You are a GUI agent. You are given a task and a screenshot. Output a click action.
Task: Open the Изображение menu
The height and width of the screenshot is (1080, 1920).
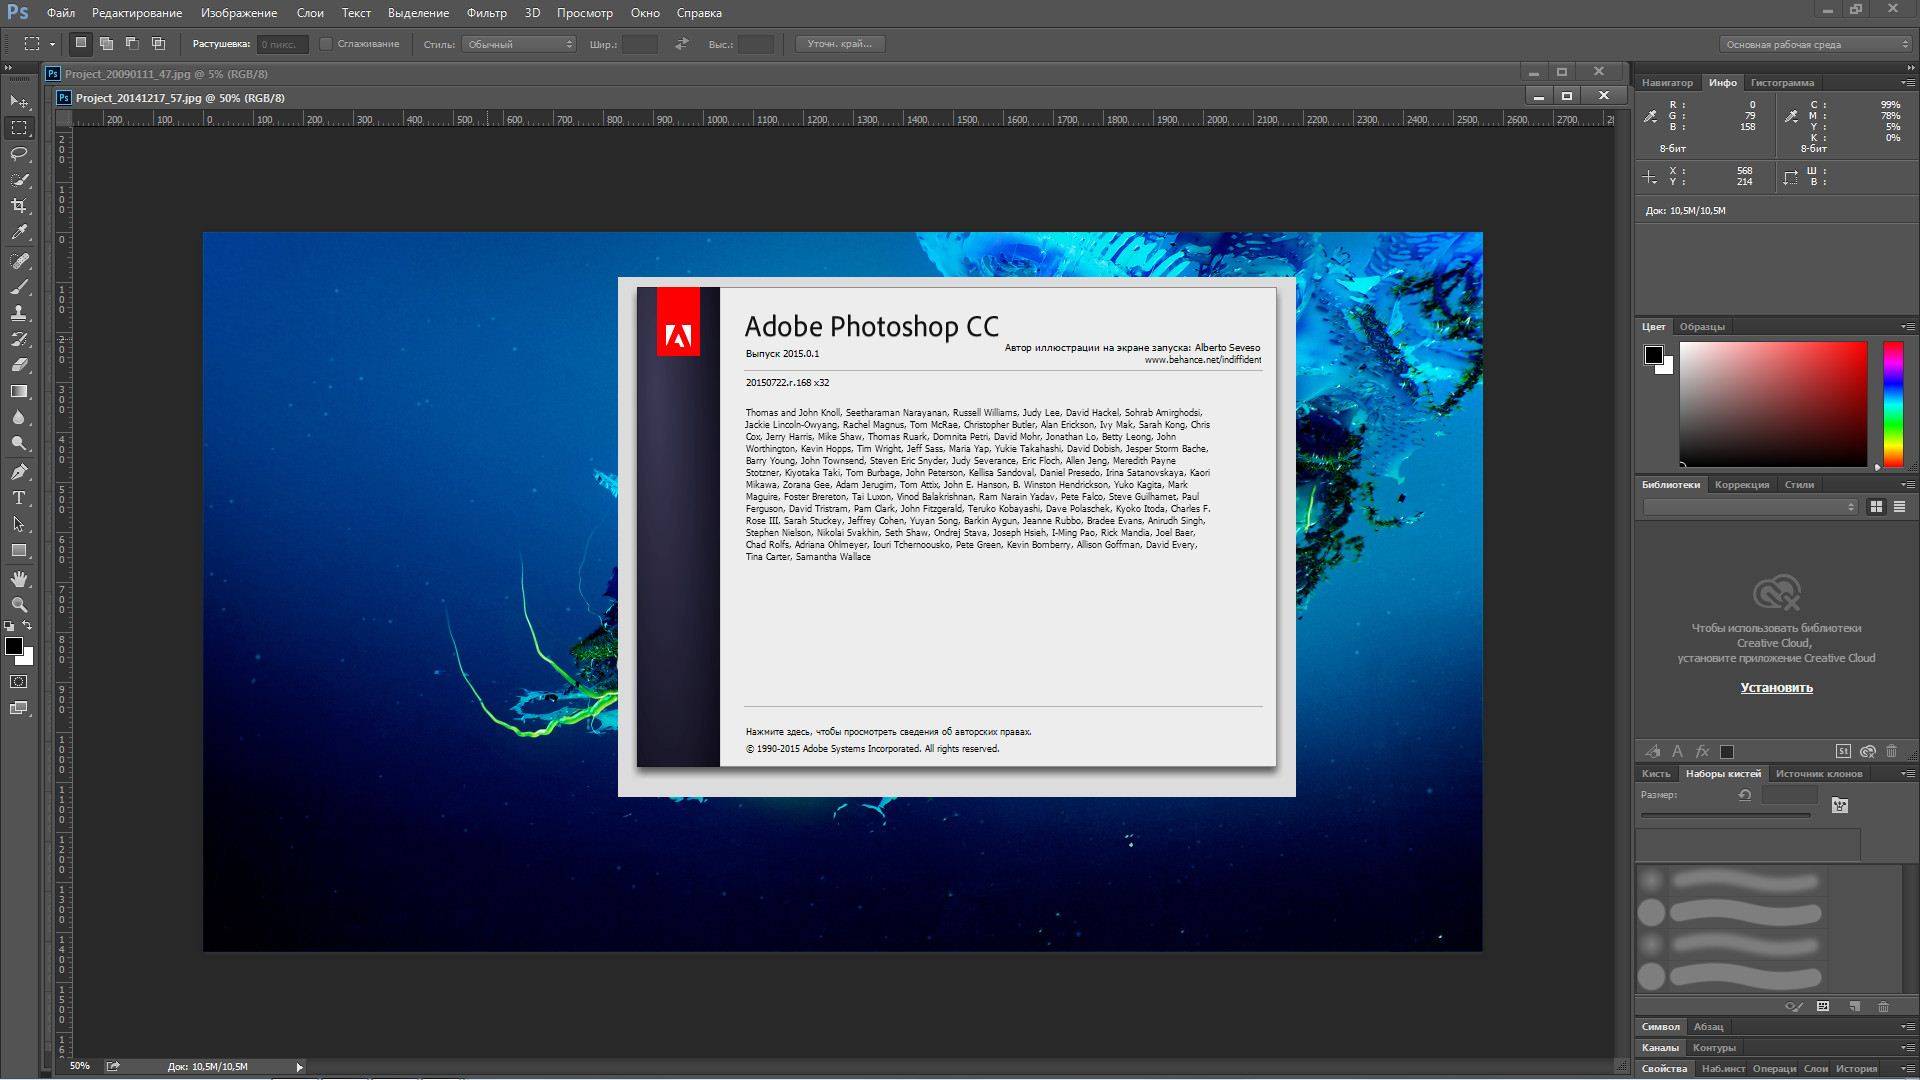(239, 13)
